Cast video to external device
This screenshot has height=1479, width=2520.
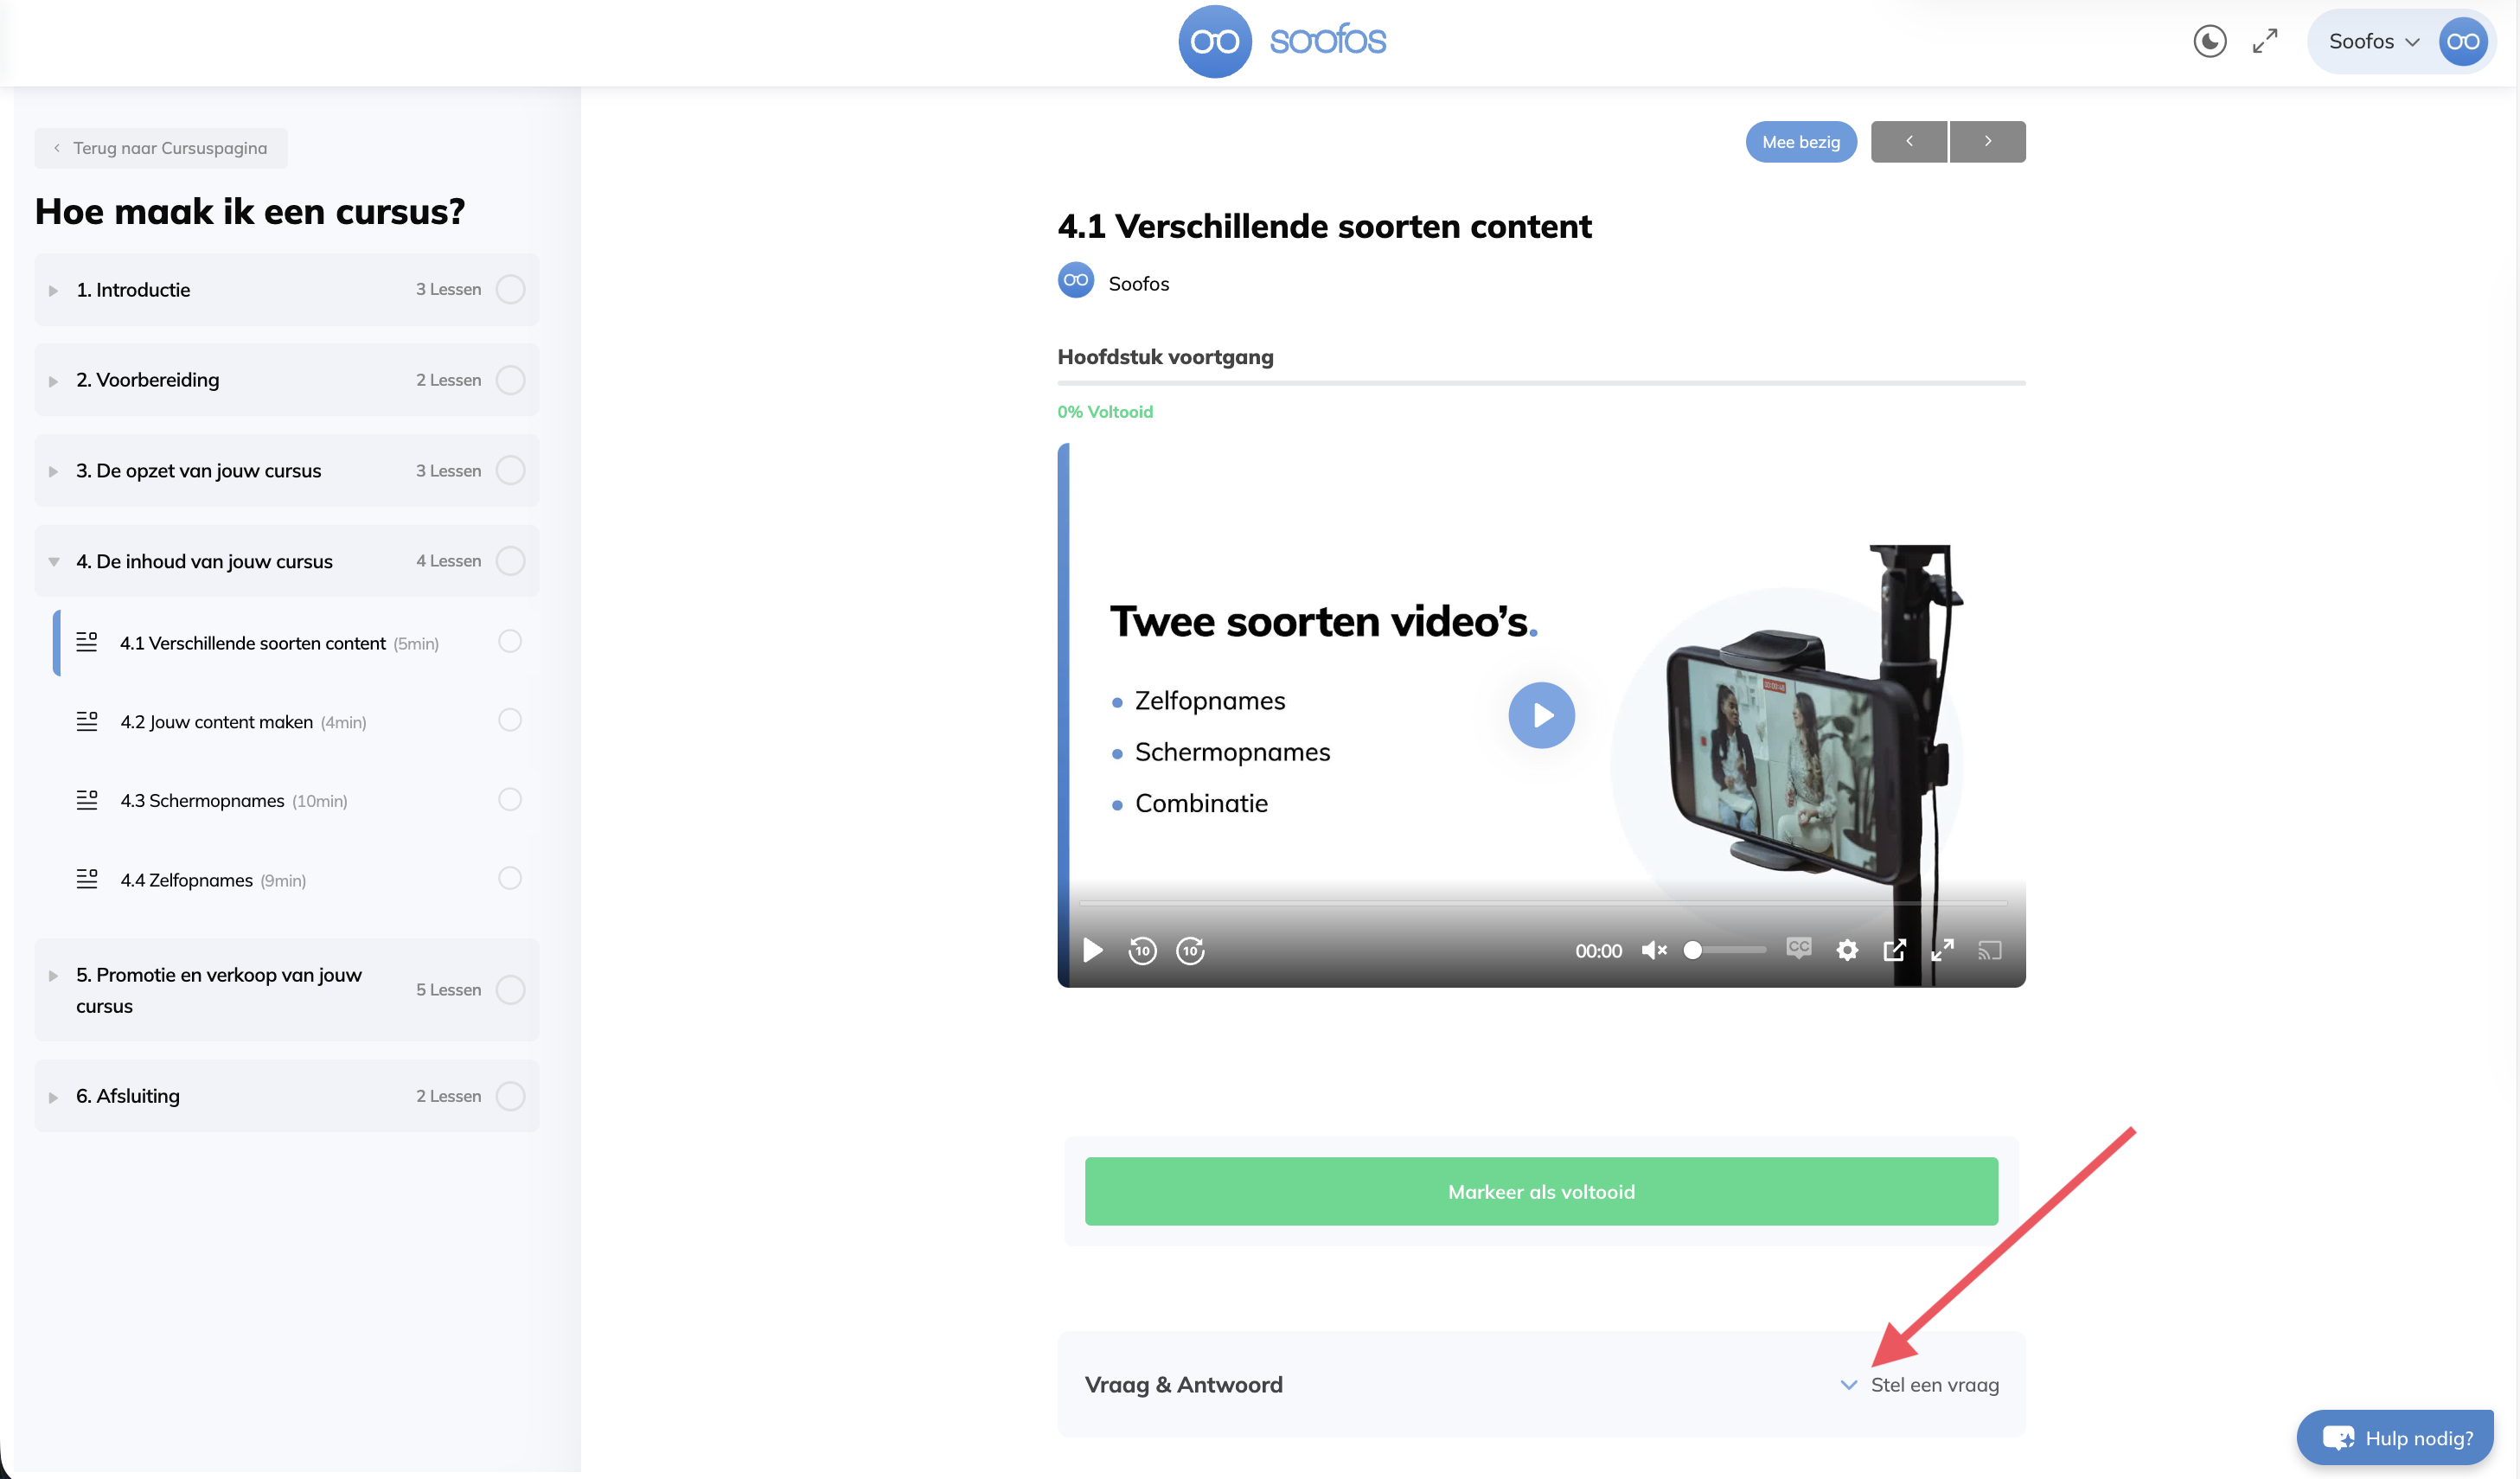click(1989, 950)
